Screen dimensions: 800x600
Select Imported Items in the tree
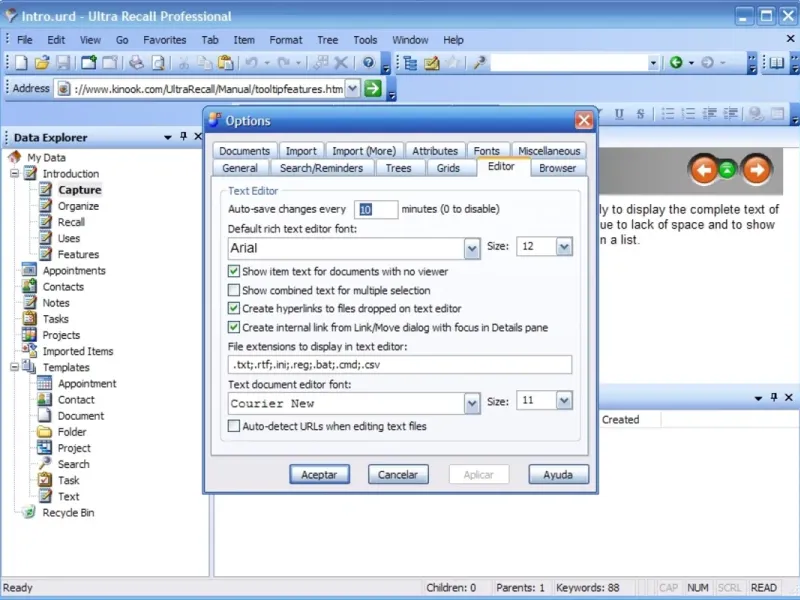click(x=78, y=351)
